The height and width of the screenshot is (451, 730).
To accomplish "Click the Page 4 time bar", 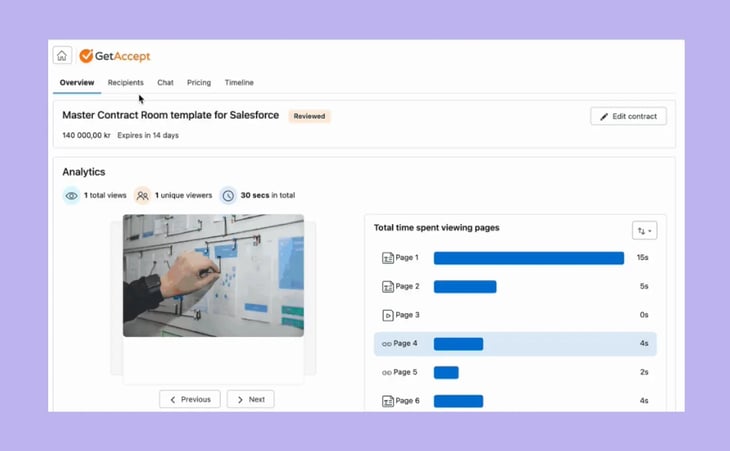I will [x=459, y=344].
